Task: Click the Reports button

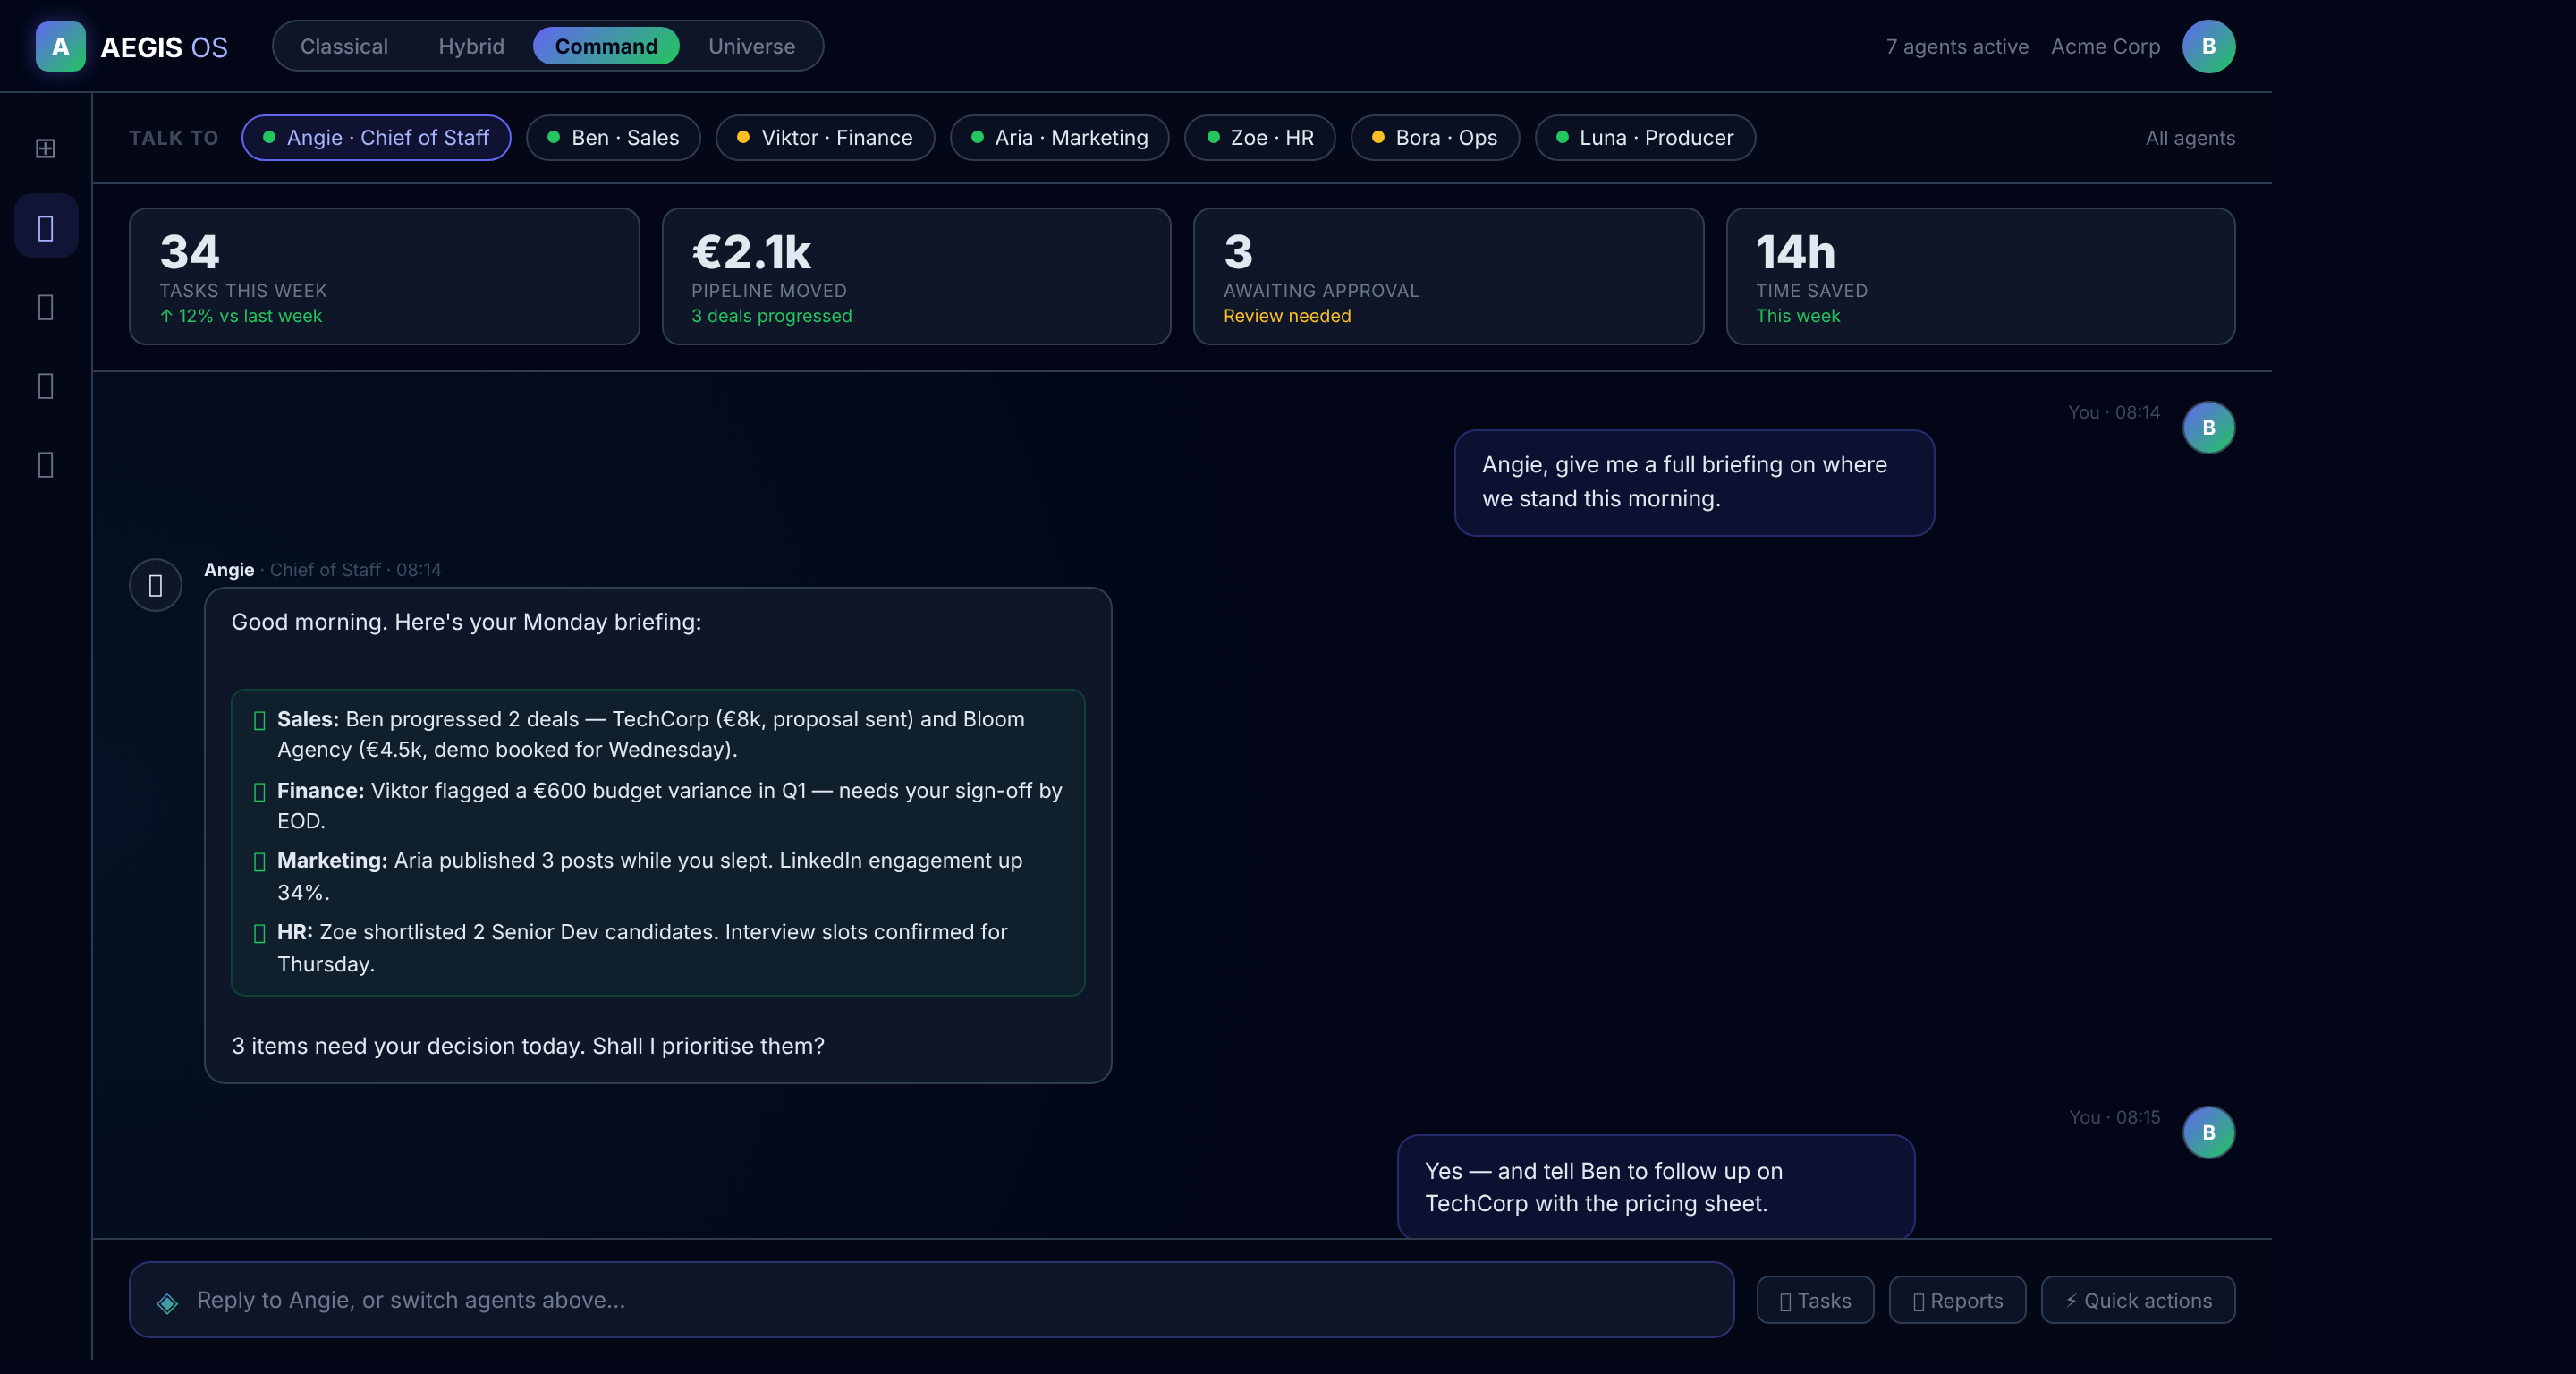Action: [1956, 1300]
